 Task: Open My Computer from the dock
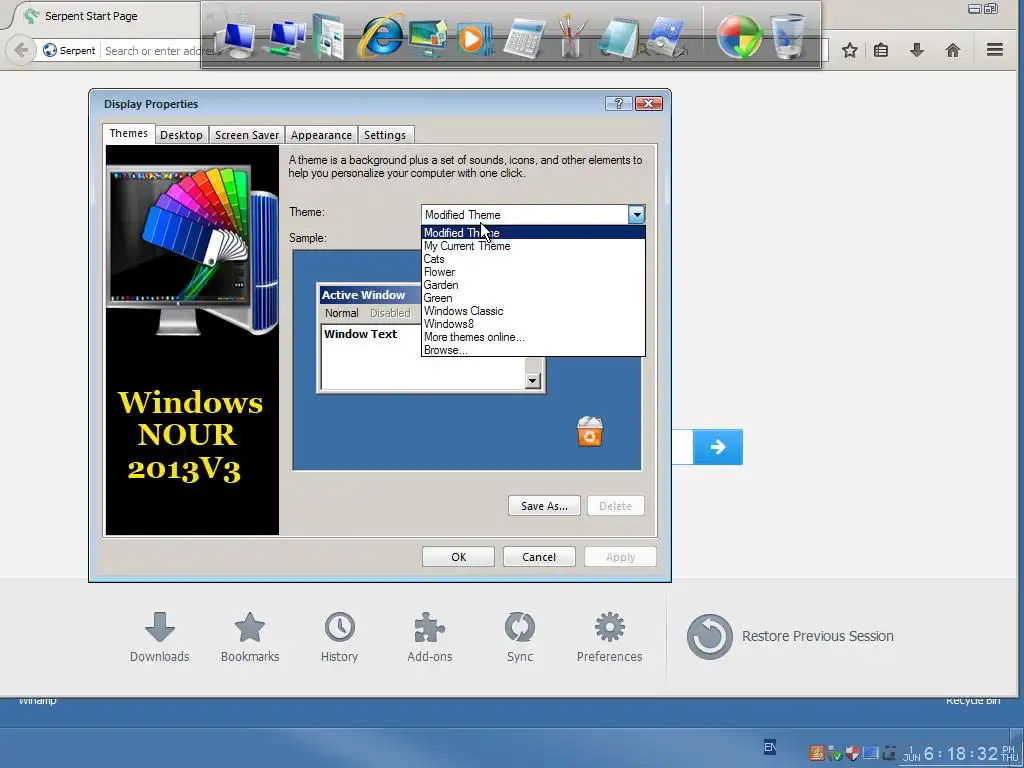[238, 38]
